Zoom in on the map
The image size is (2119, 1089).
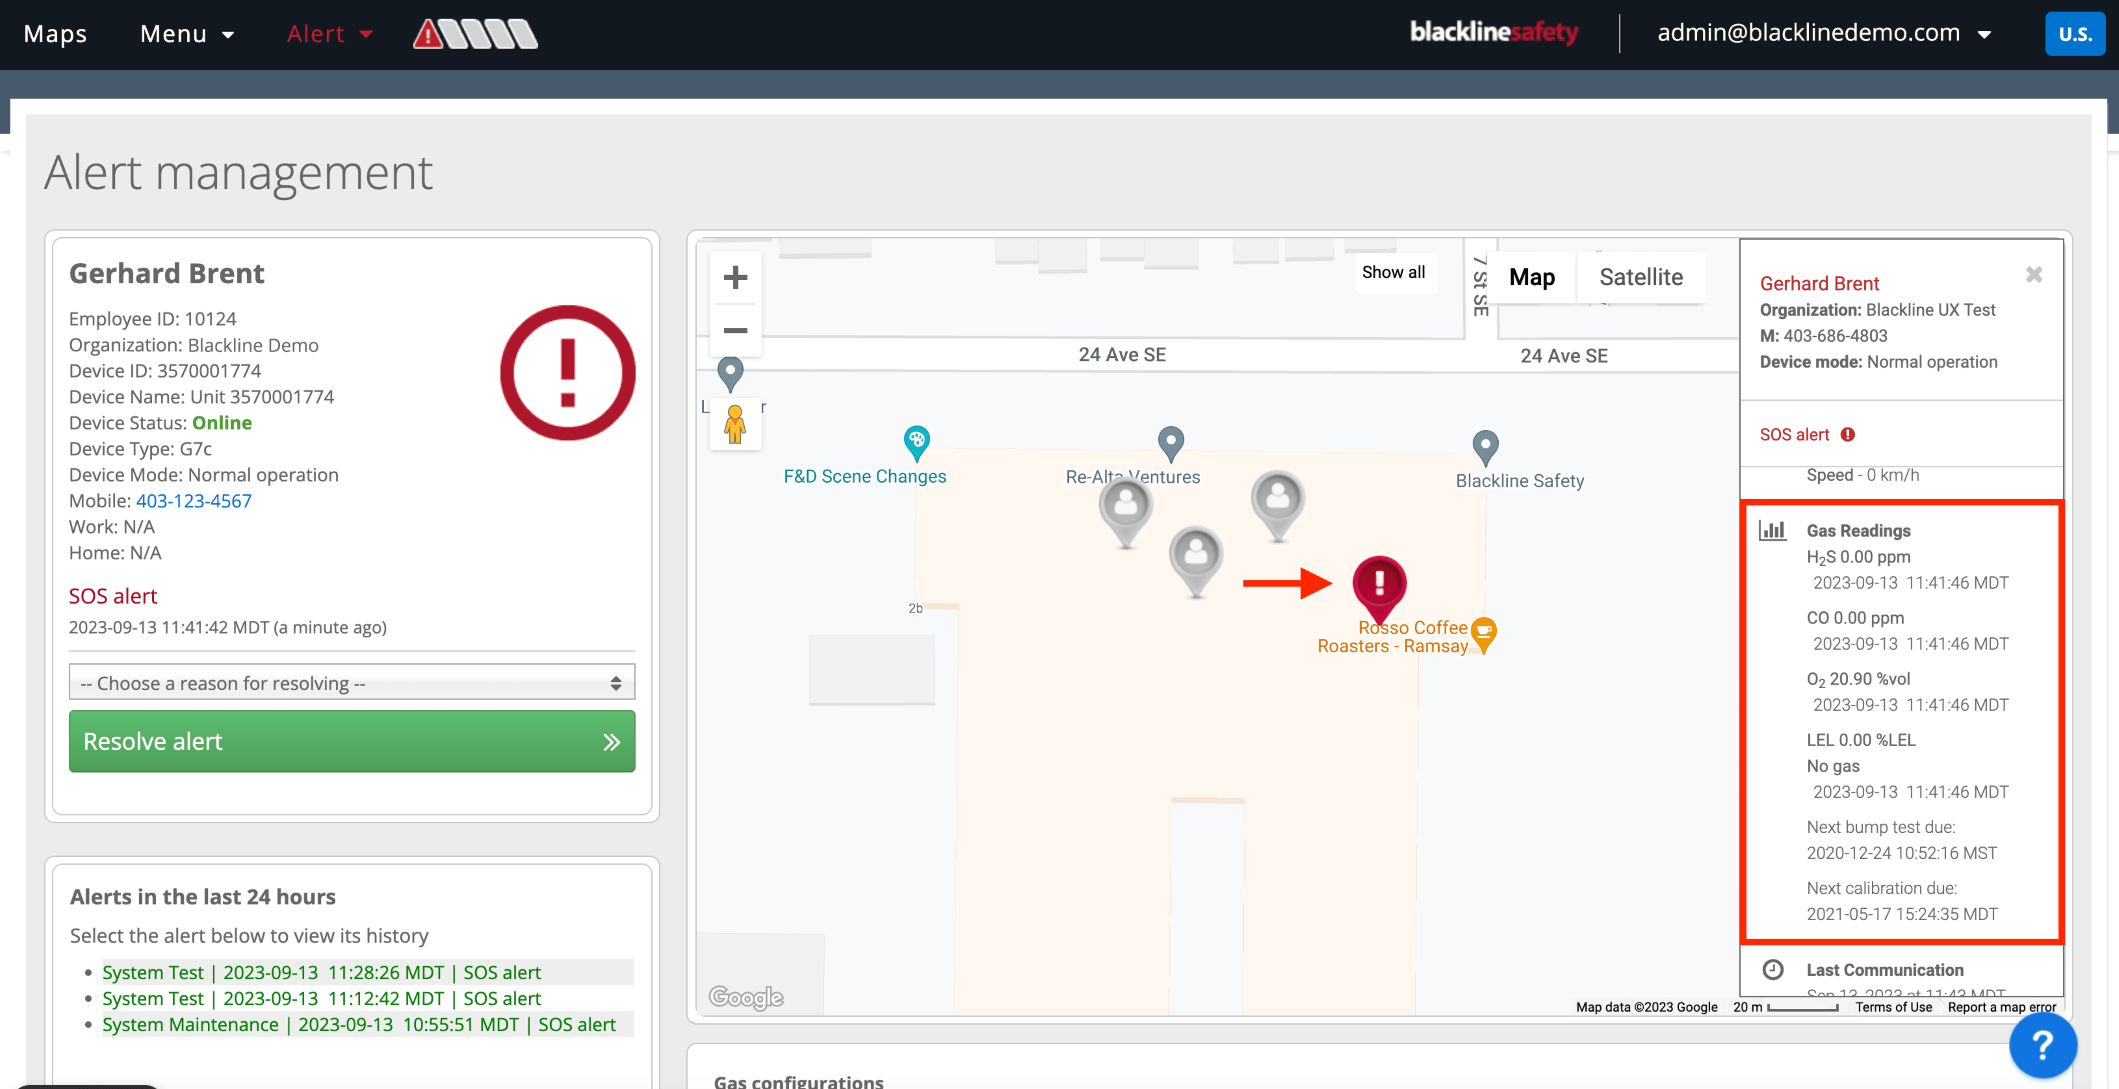pyautogui.click(x=735, y=278)
